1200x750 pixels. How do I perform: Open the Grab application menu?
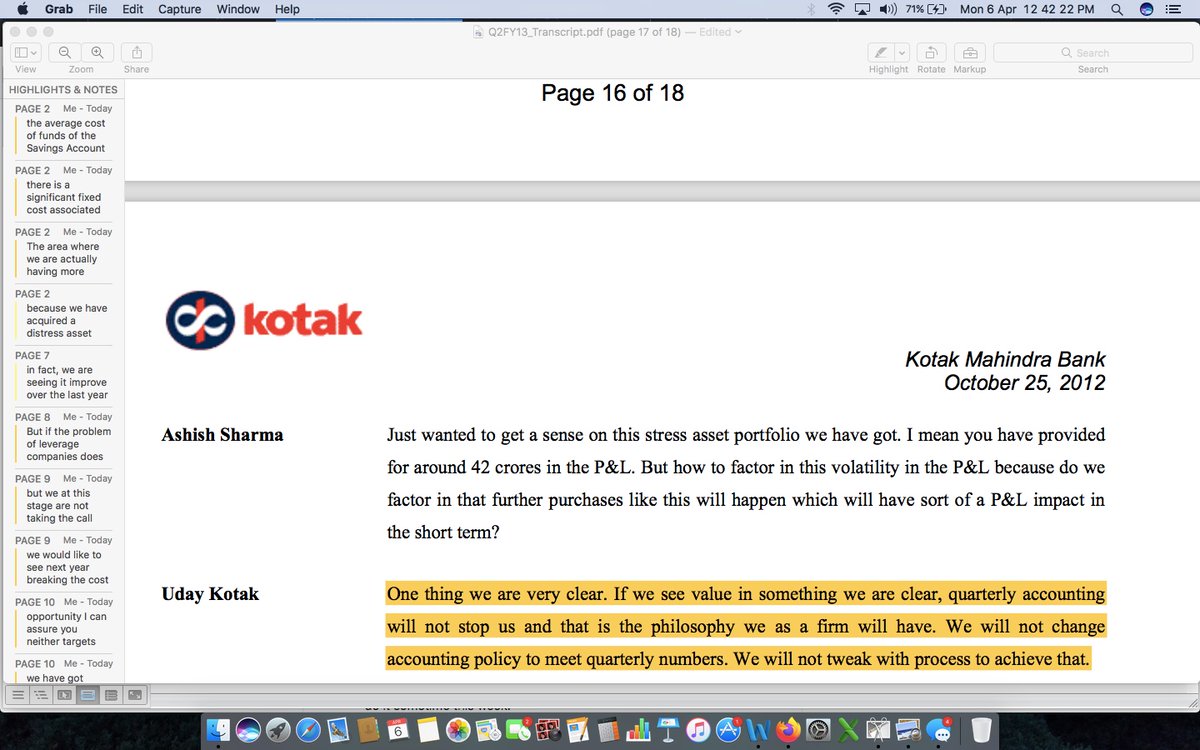pyautogui.click(x=59, y=9)
